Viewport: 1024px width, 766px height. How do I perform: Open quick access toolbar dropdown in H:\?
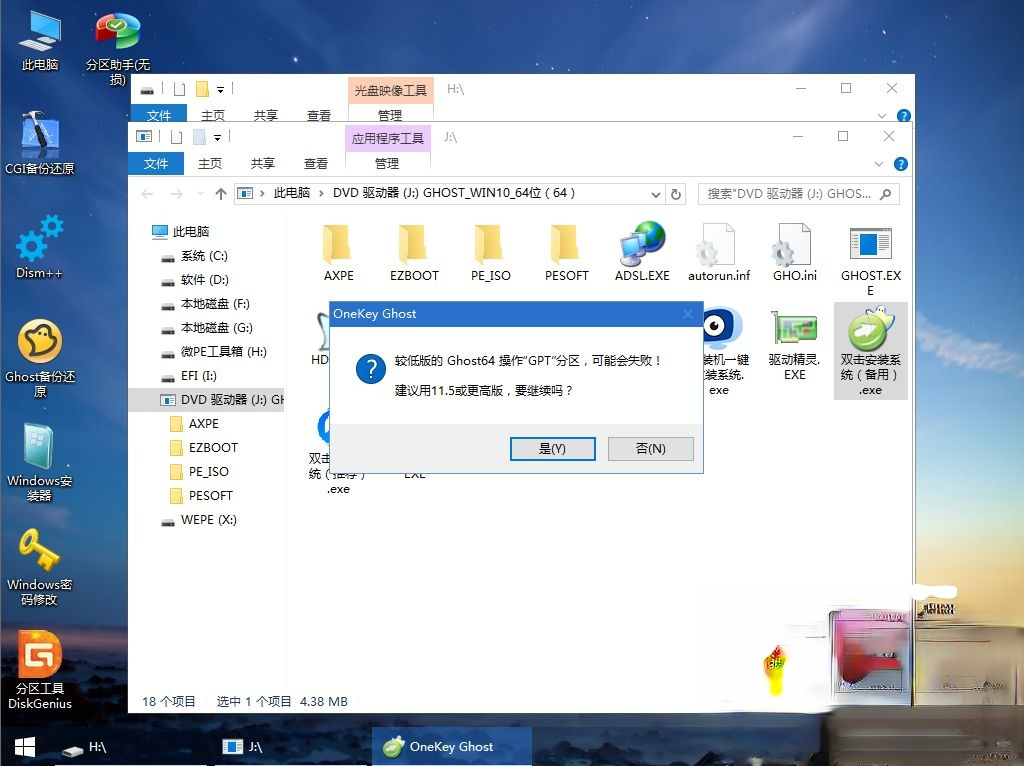point(220,89)
